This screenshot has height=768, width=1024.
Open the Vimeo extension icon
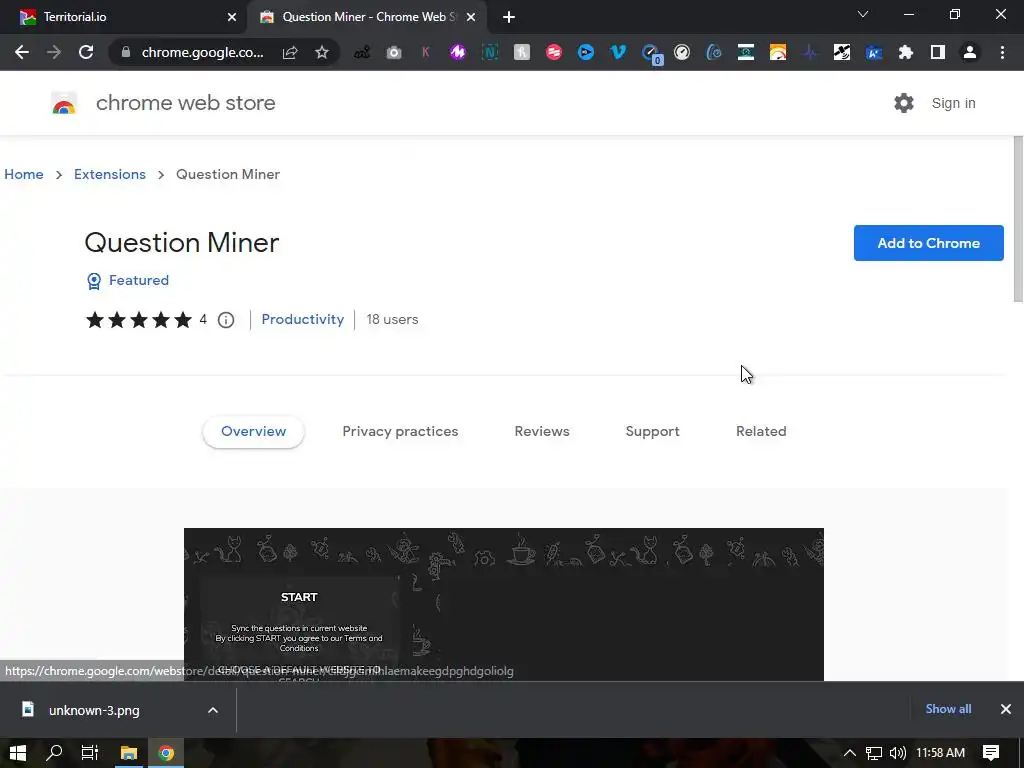(618, 52)
